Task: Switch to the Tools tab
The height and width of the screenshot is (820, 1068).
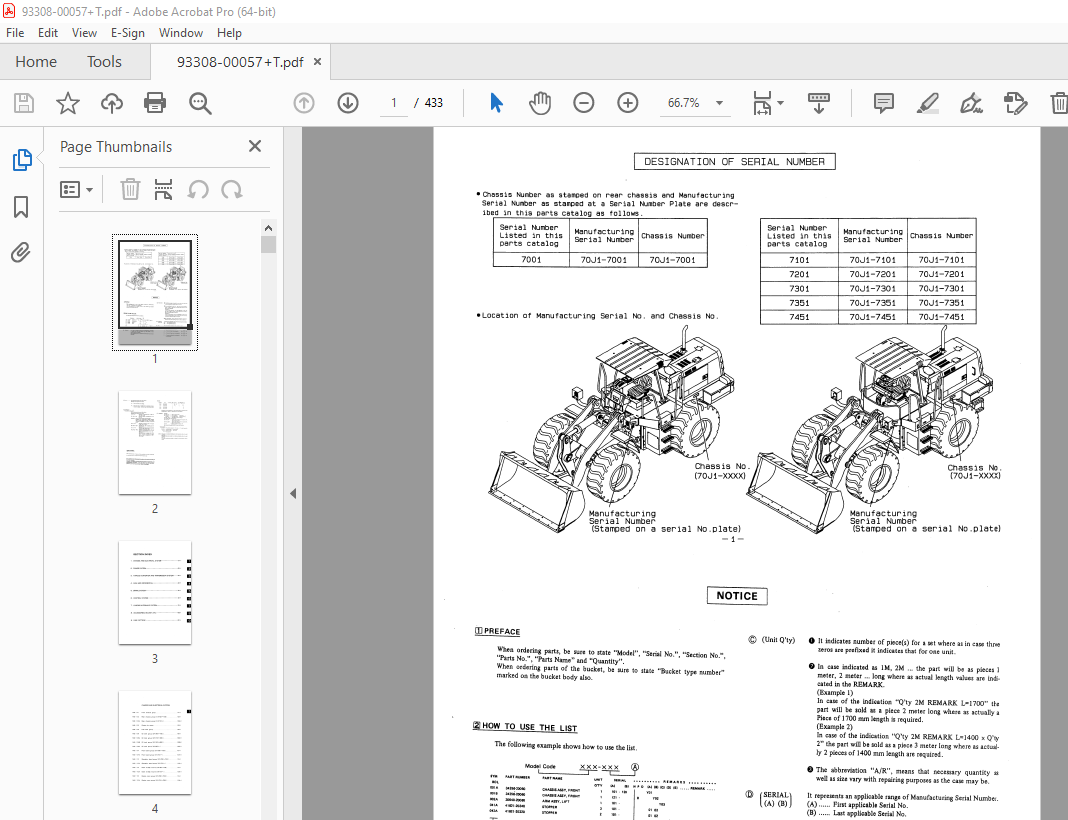Action: [104, 62]
